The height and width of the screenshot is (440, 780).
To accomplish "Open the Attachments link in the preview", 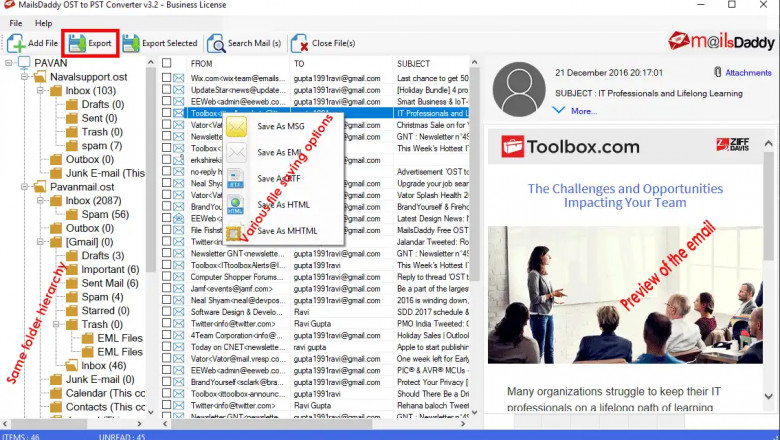I will pos(747,73).
